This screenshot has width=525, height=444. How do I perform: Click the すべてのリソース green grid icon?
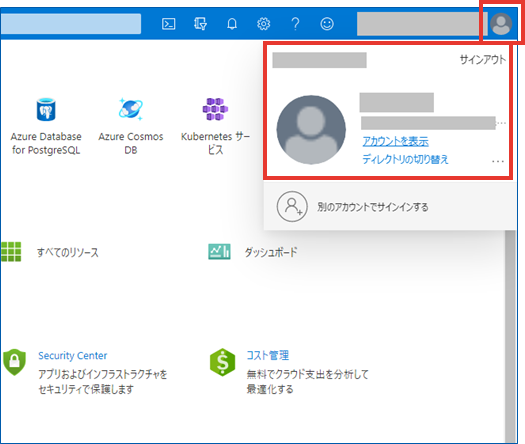[11, 251]
